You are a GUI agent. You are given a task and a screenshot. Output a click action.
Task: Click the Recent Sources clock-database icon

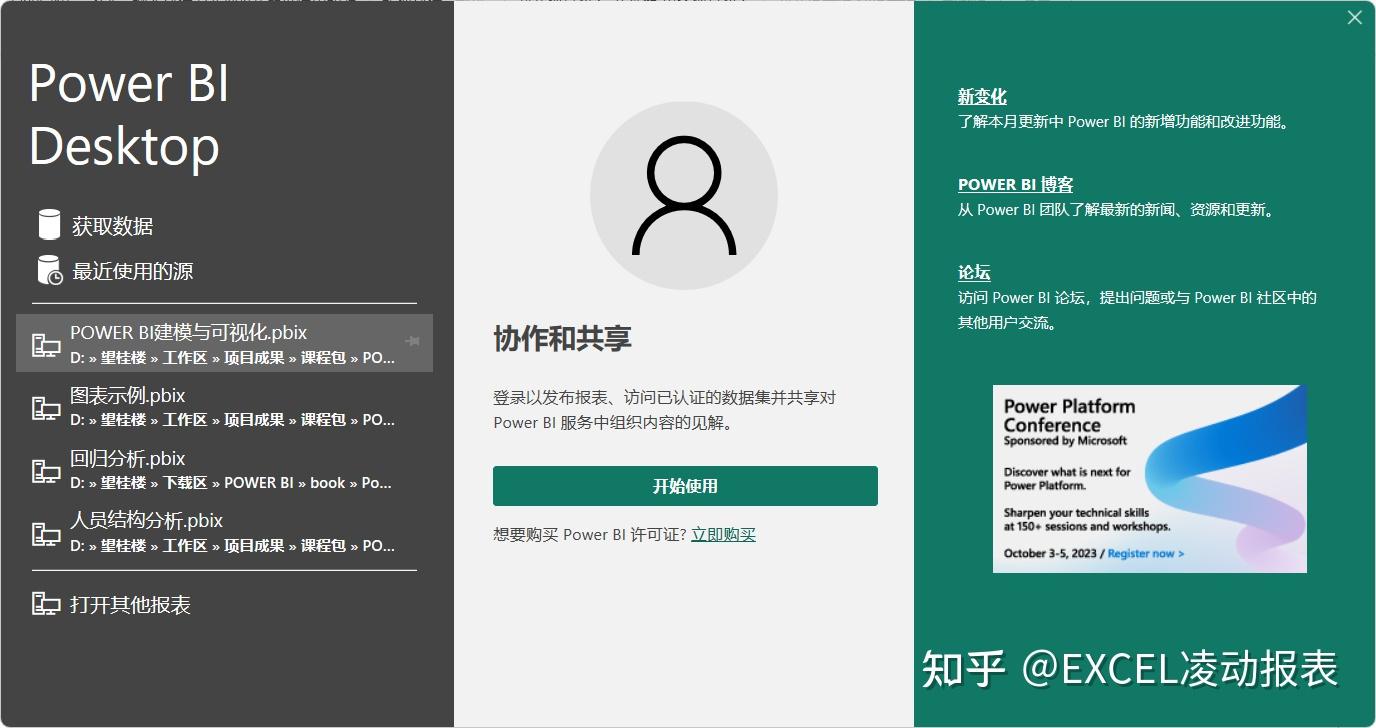click(49, 270)
